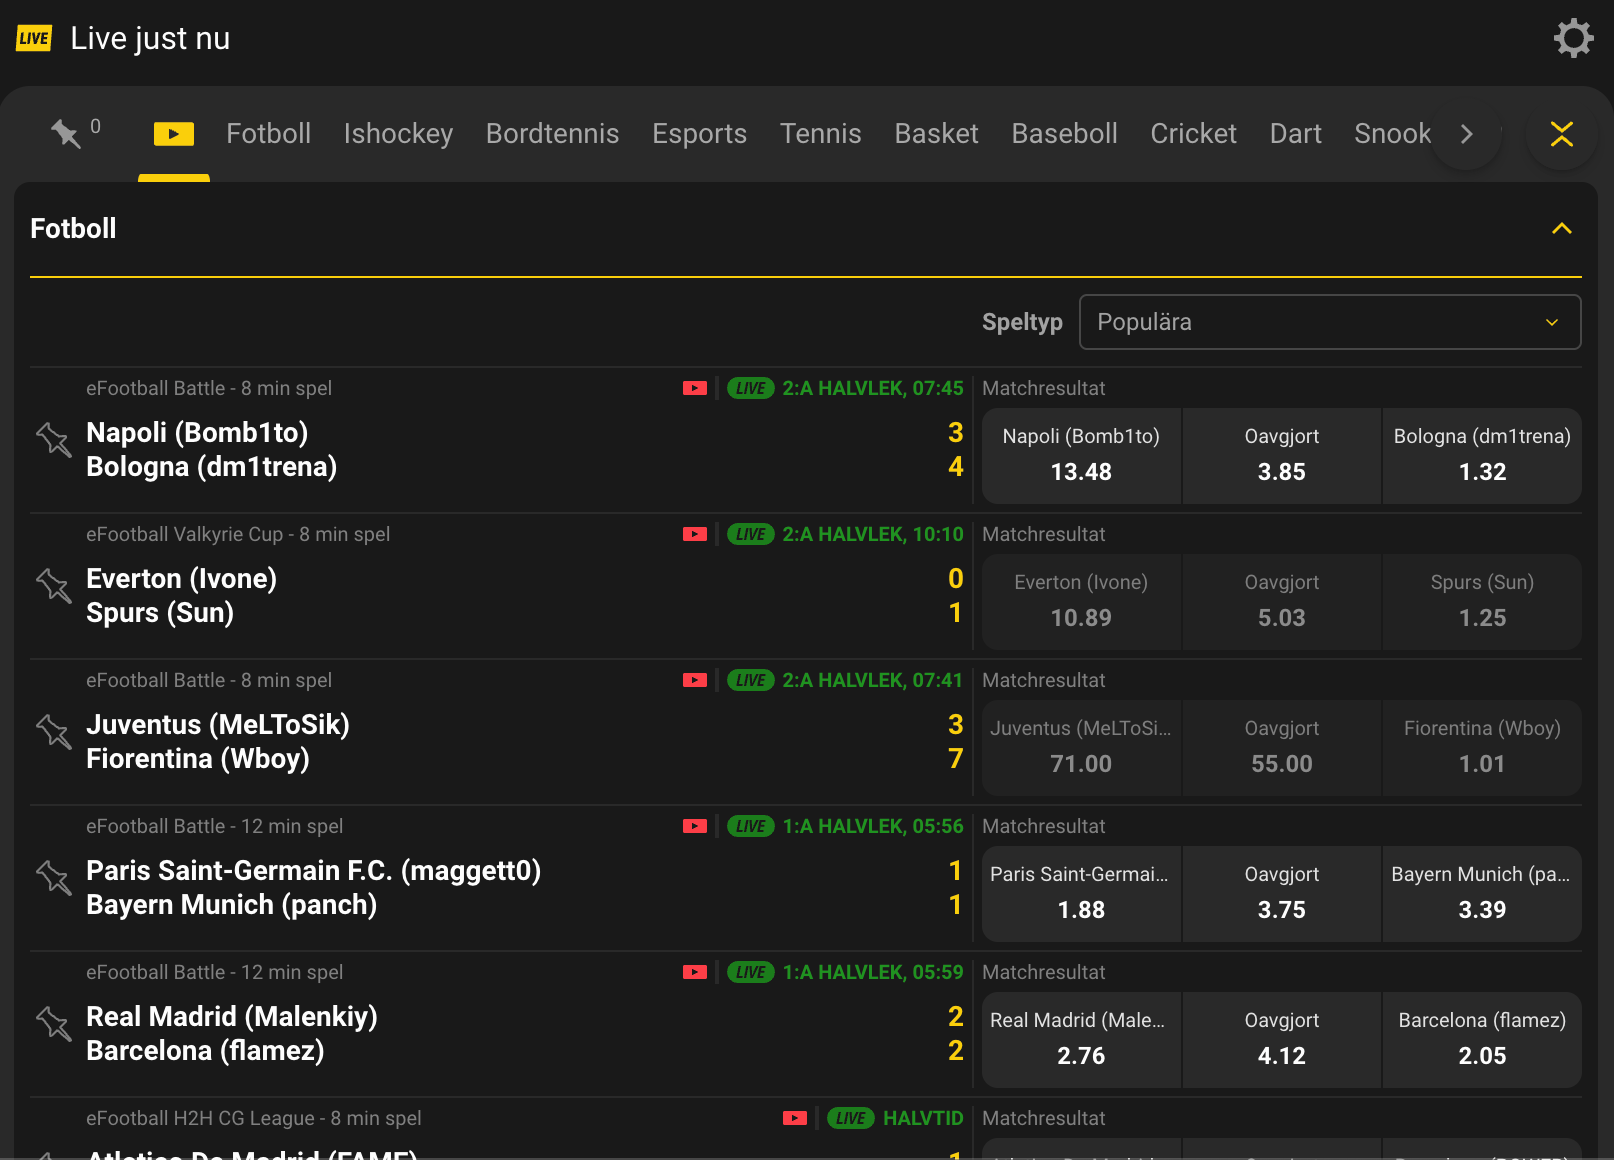Switch to the Fotboll tab

268,134
